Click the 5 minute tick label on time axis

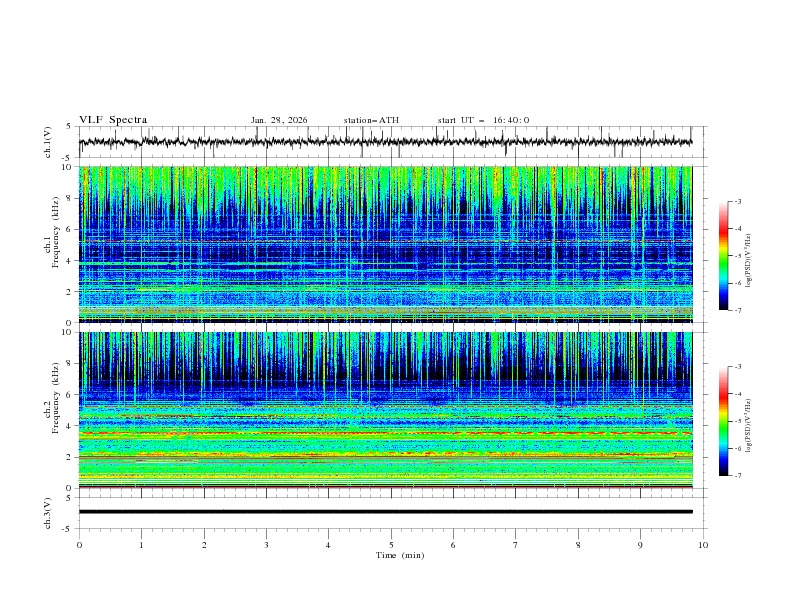pos(391,545)
